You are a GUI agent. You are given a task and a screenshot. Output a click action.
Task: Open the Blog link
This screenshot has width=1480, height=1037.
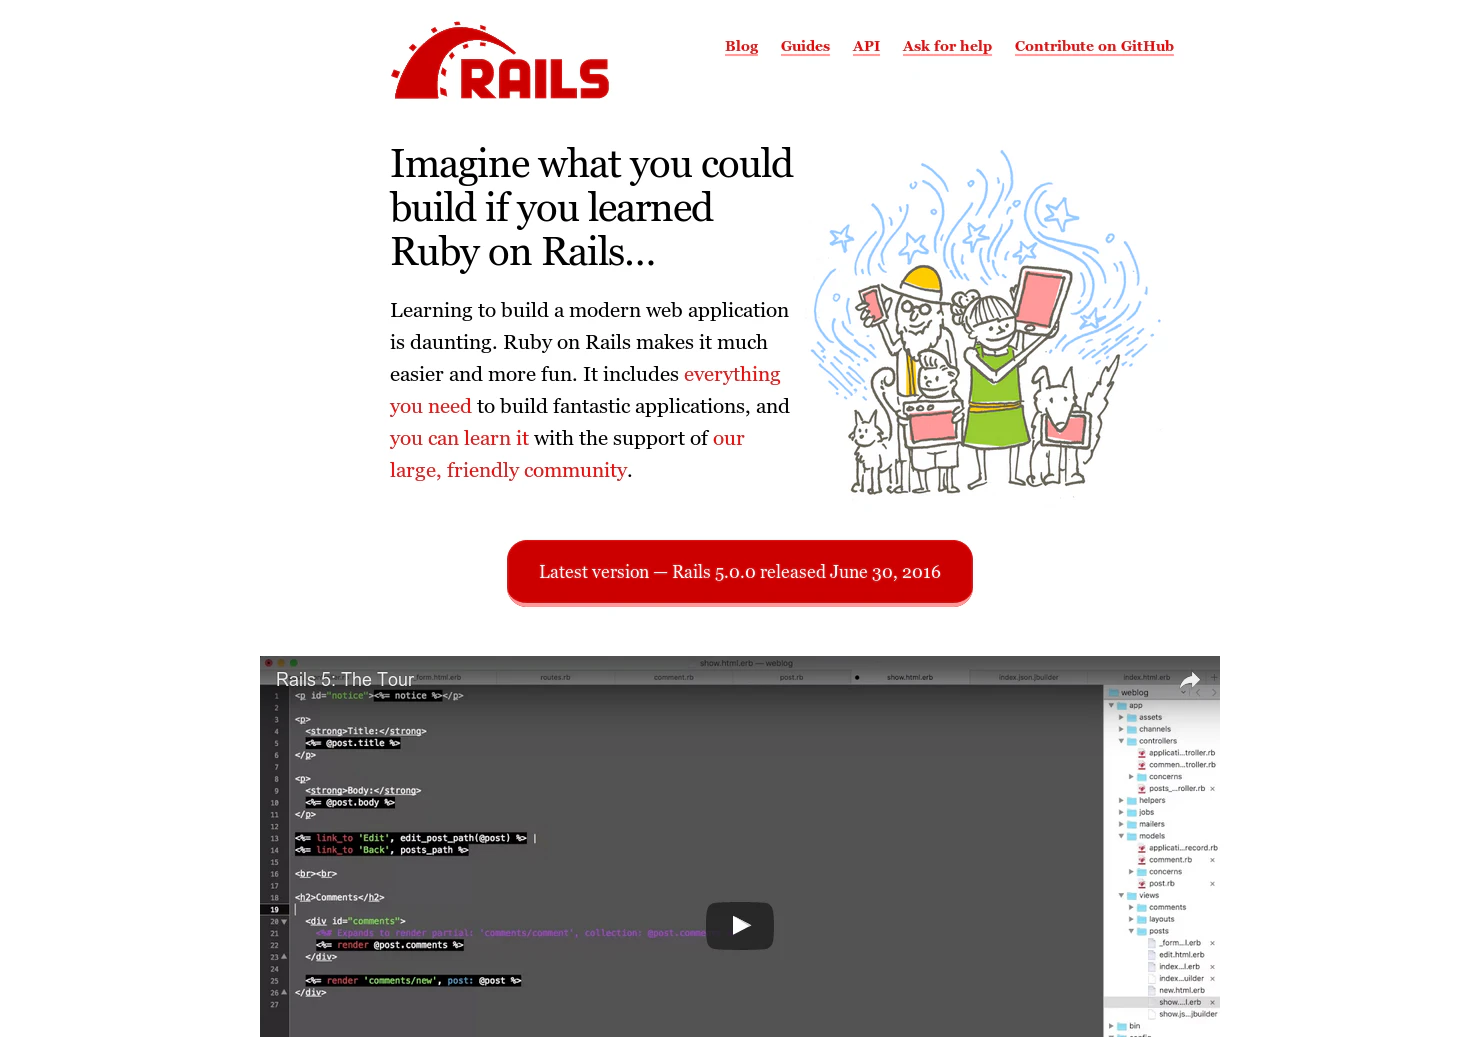(x=741, y=46)
